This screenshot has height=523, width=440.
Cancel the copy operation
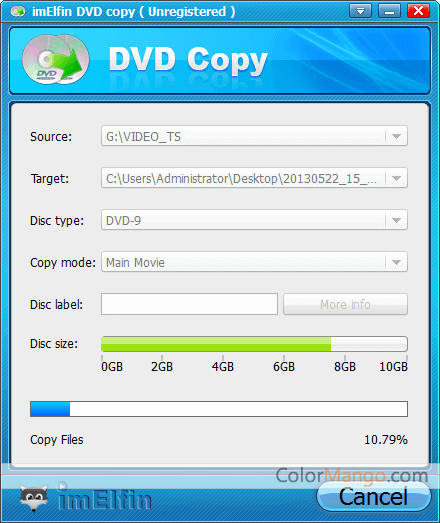point(374,497)
